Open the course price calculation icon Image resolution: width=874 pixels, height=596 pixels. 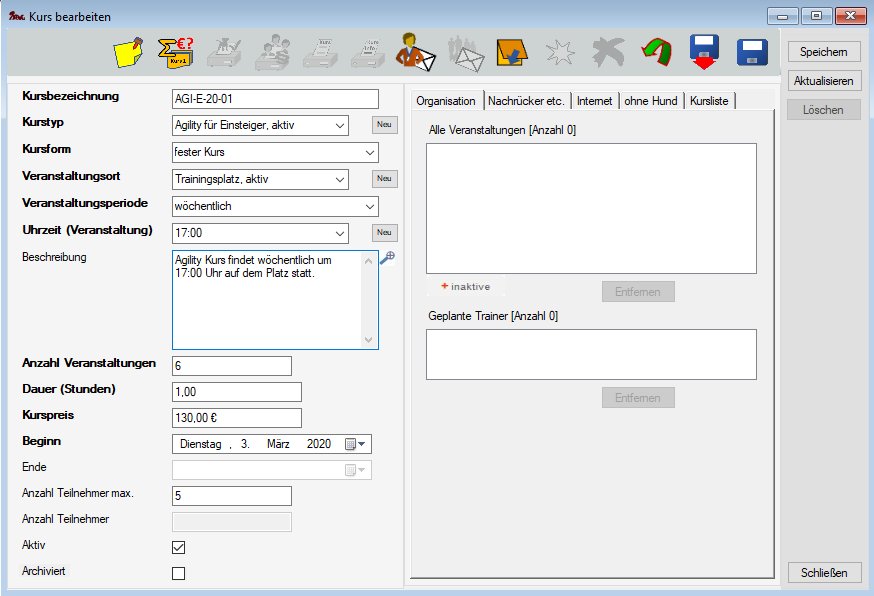tap(178, 52)
